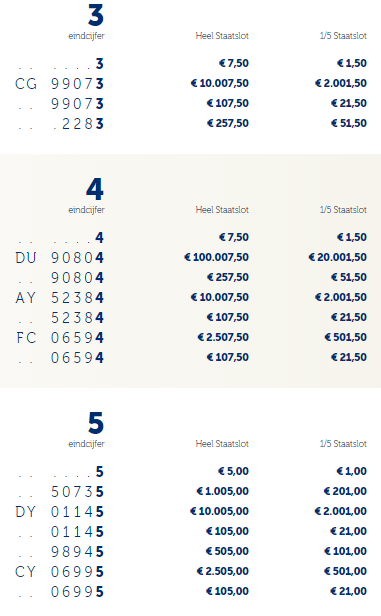Image resolution: width=381 pixels, height=616 pixels.
Task: Click the € 505,00 prize amount
Action: (x=227, y=551)
